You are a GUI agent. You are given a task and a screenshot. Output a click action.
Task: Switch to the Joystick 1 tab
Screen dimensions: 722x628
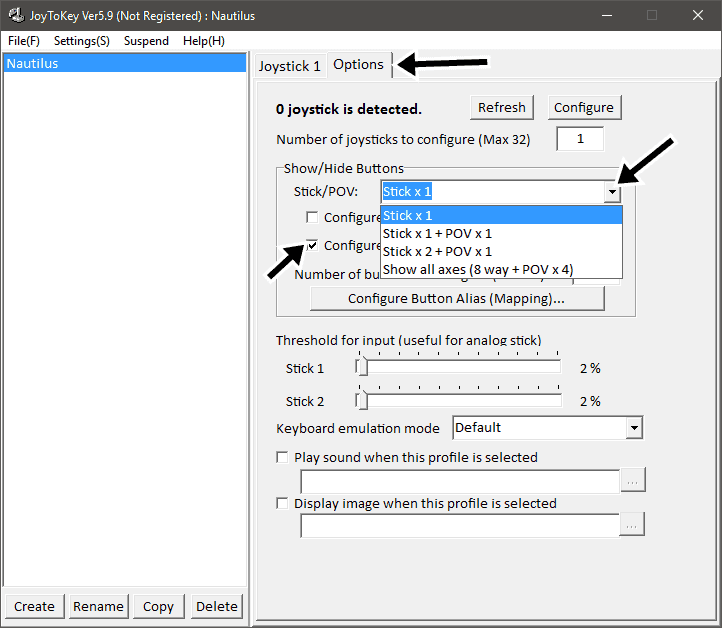point(290,66)
